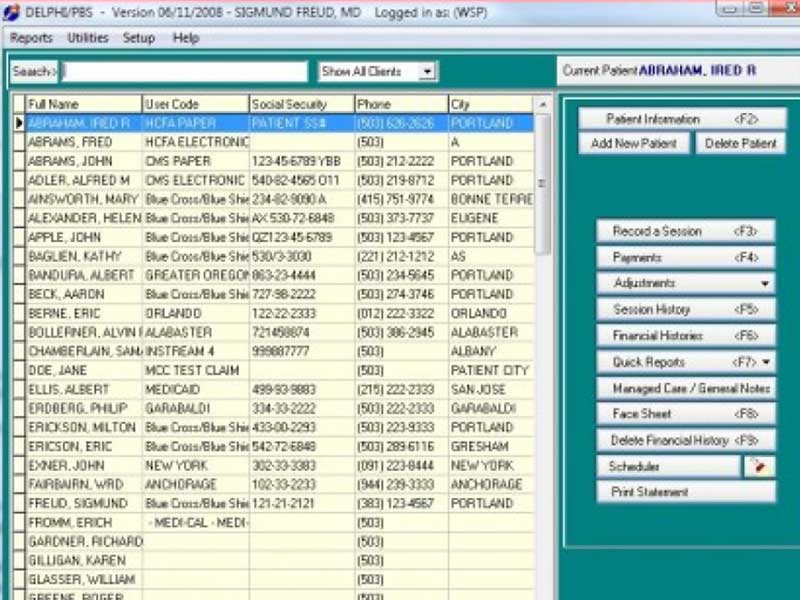The image size is (800, 600).
Task: Click the Social Security column header
Action: (302, 104)
